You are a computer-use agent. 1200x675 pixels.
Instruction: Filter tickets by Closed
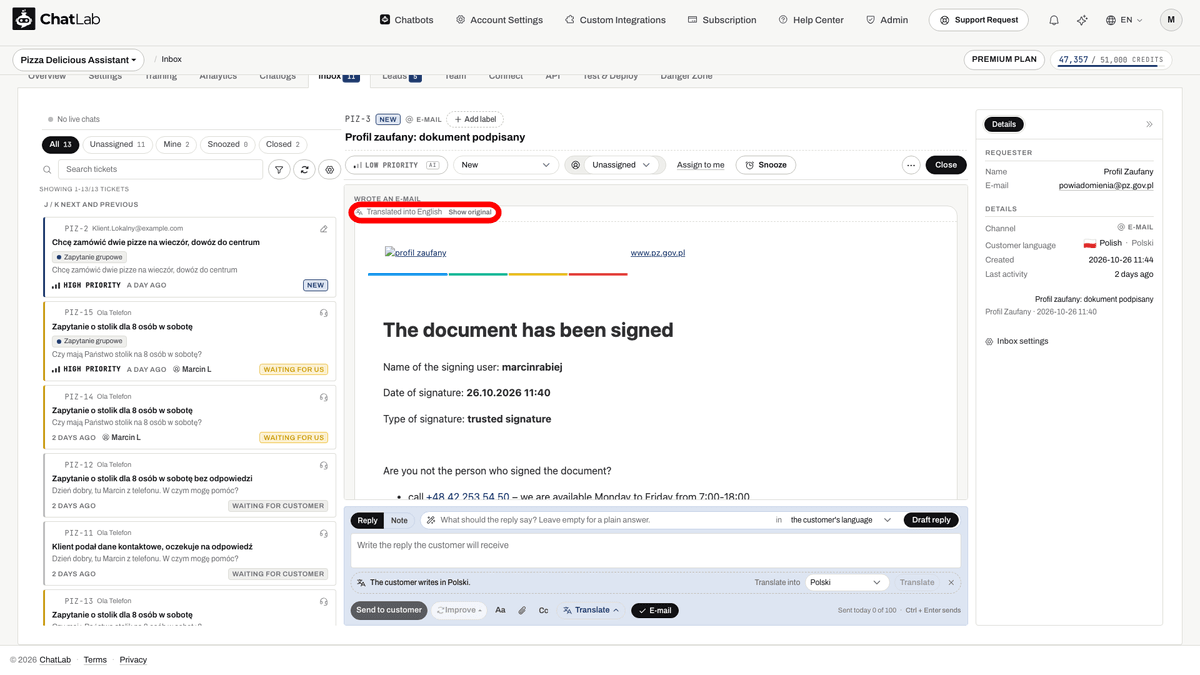(283, 144)
